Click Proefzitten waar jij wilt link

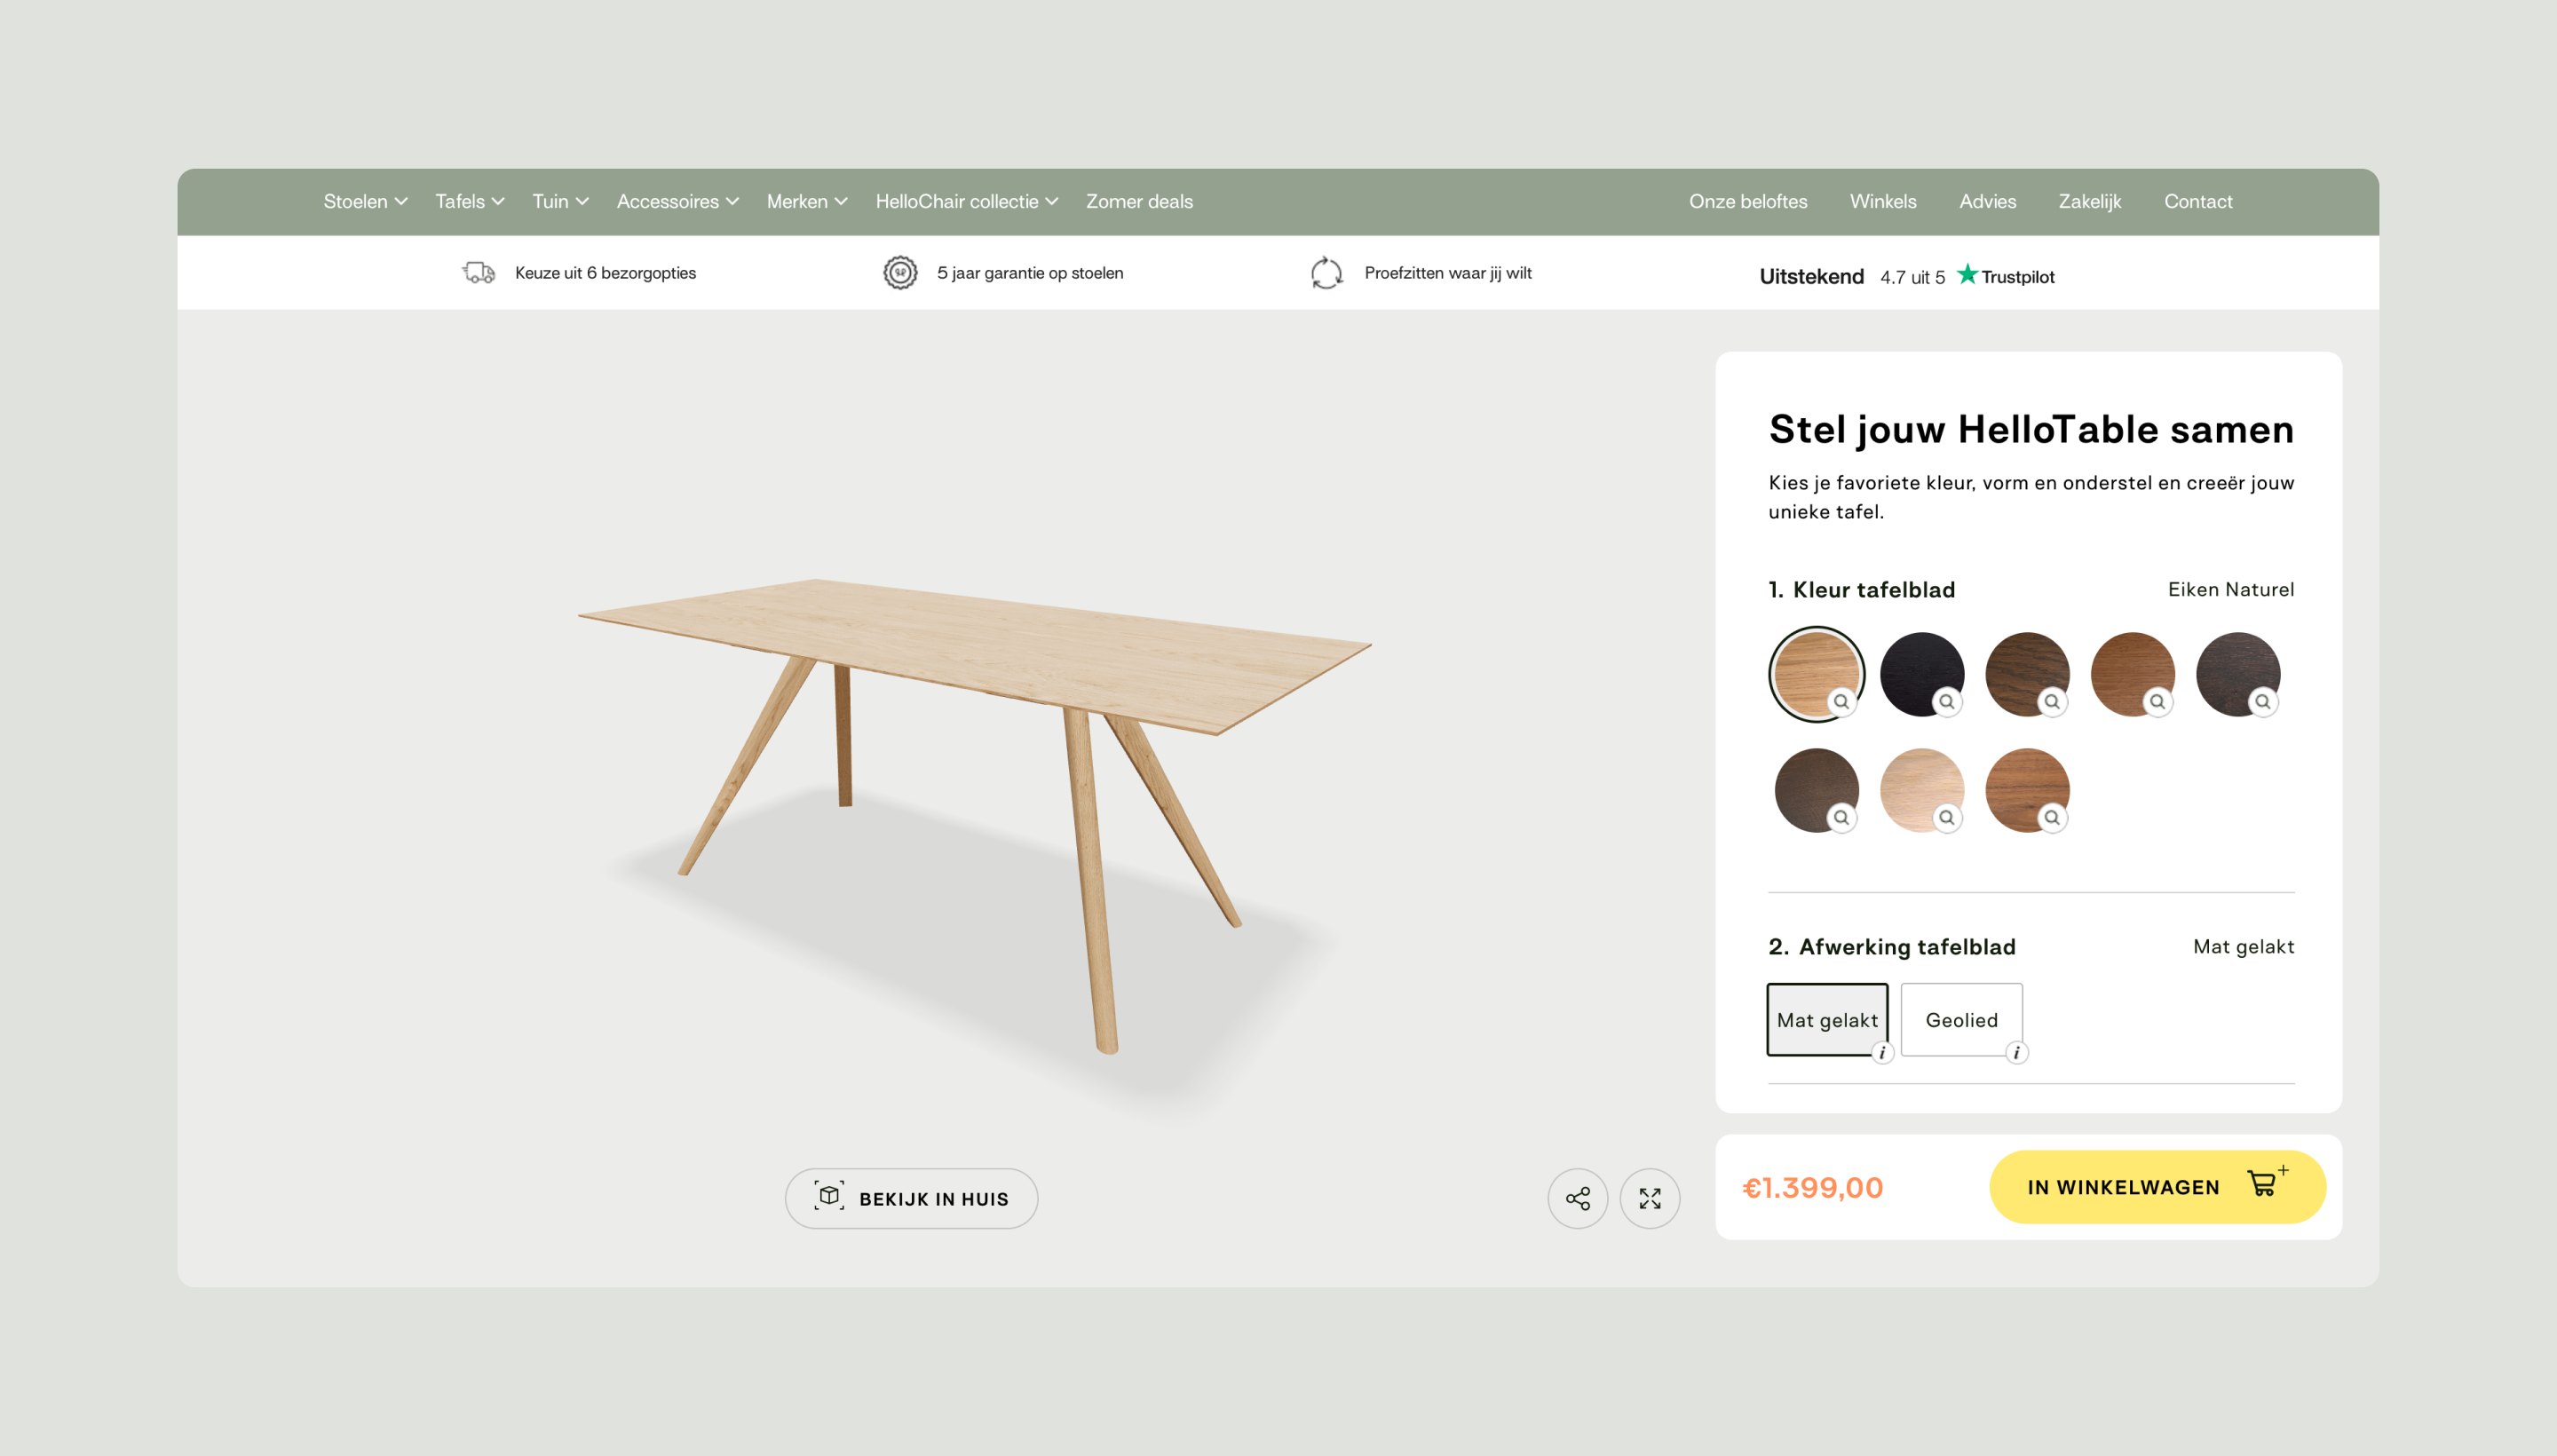pos(1447,272)
